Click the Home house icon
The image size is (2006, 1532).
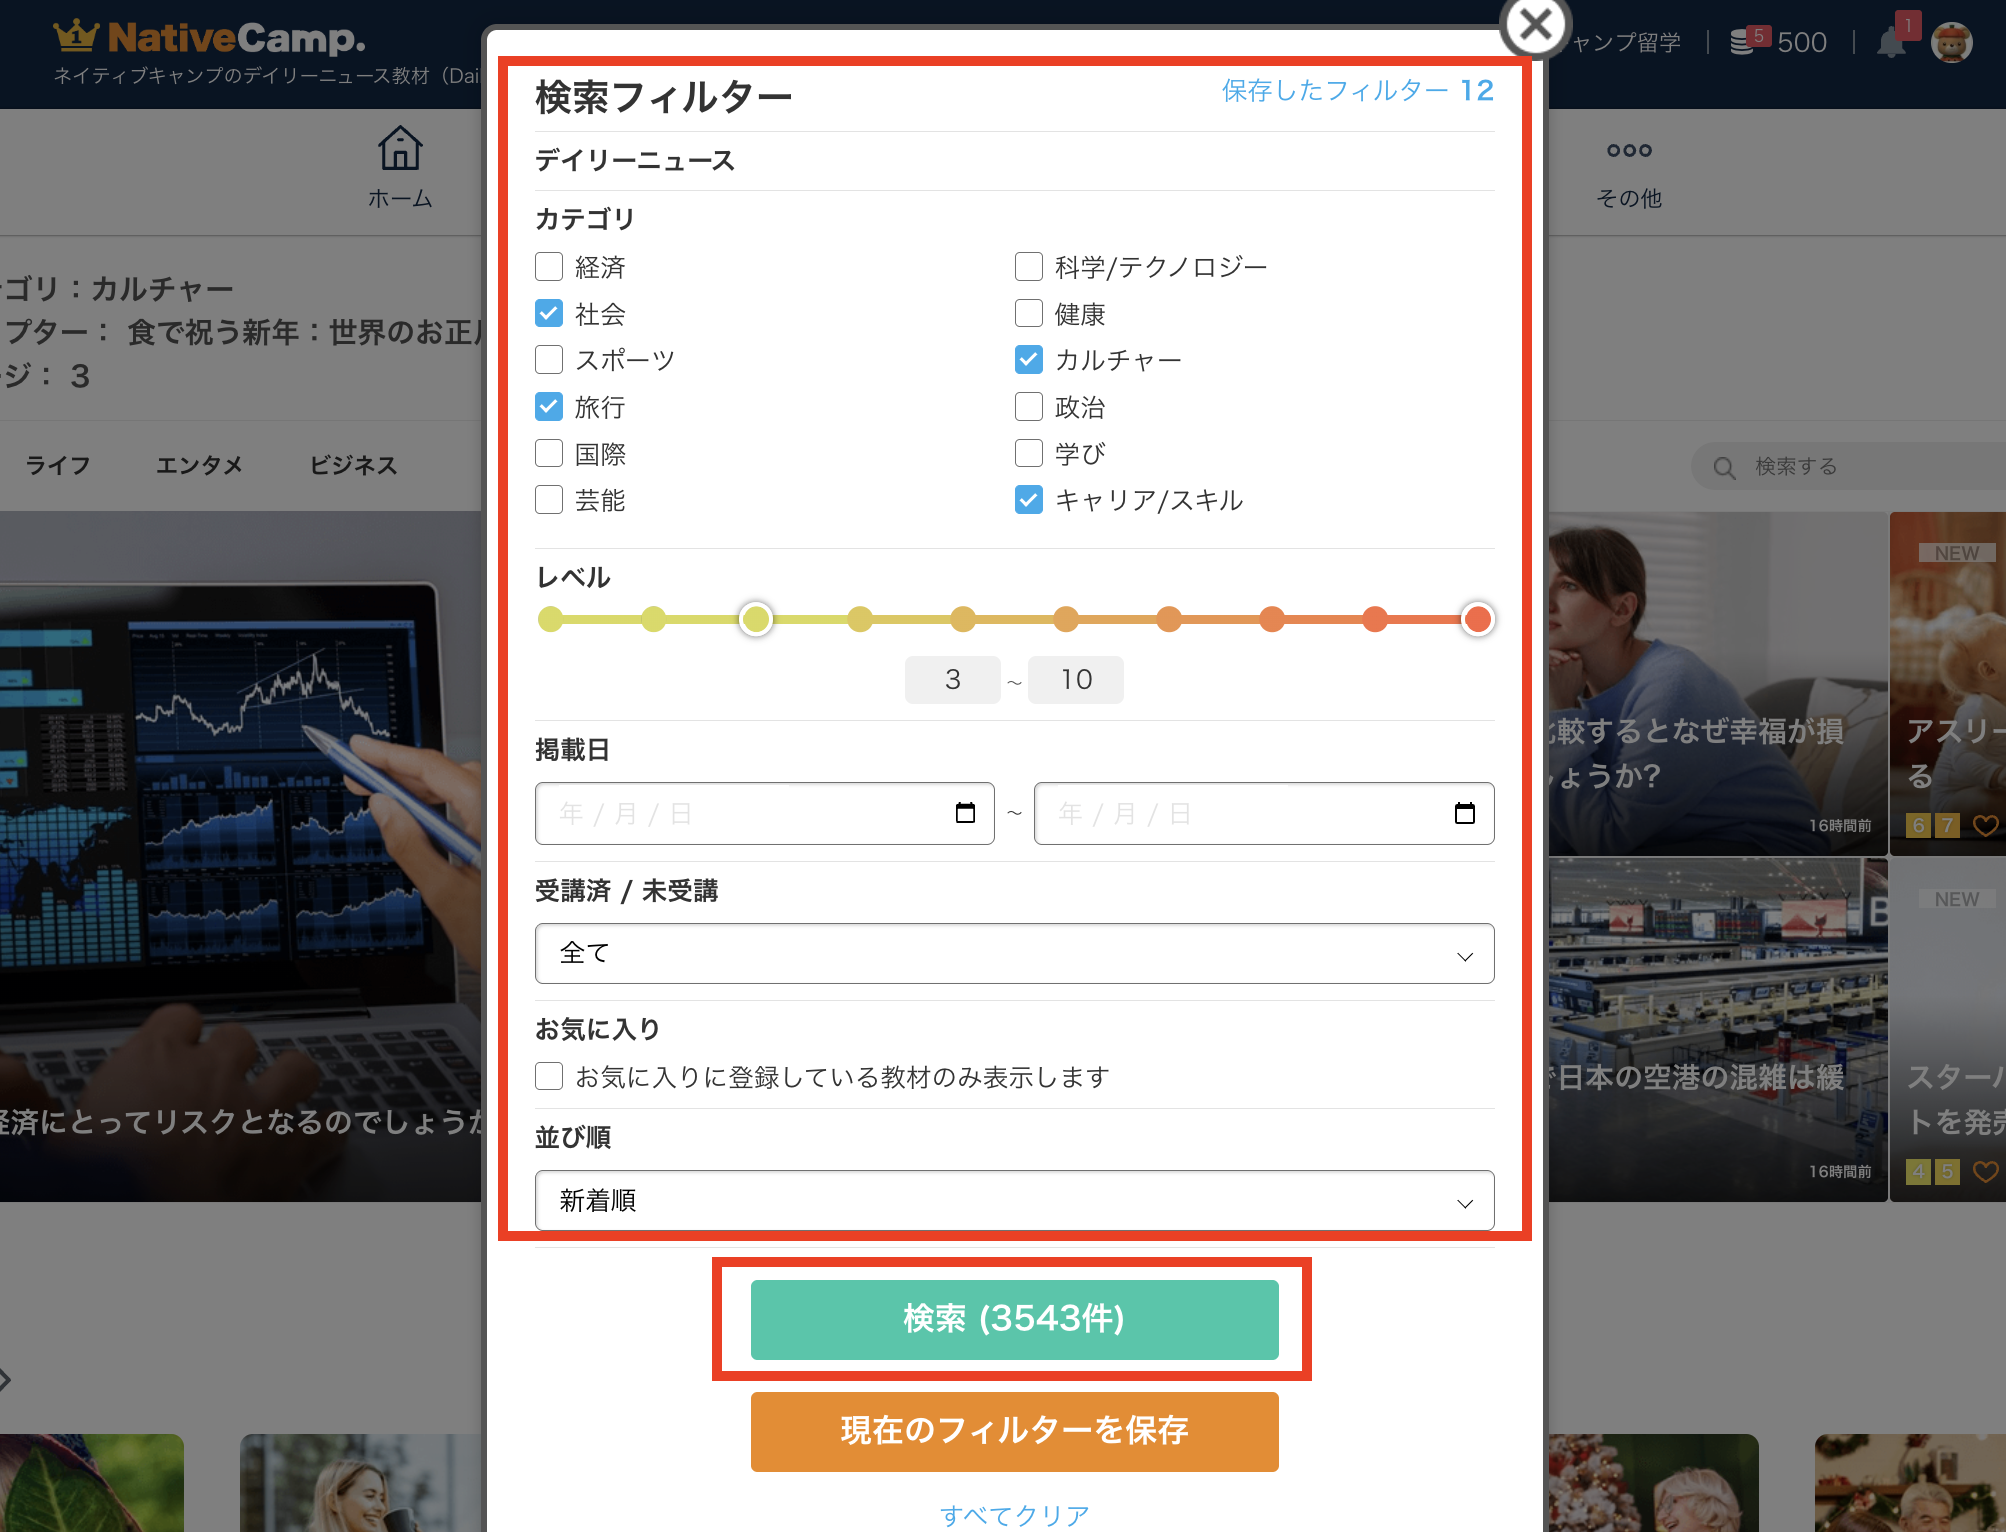(x=399, y=150)
